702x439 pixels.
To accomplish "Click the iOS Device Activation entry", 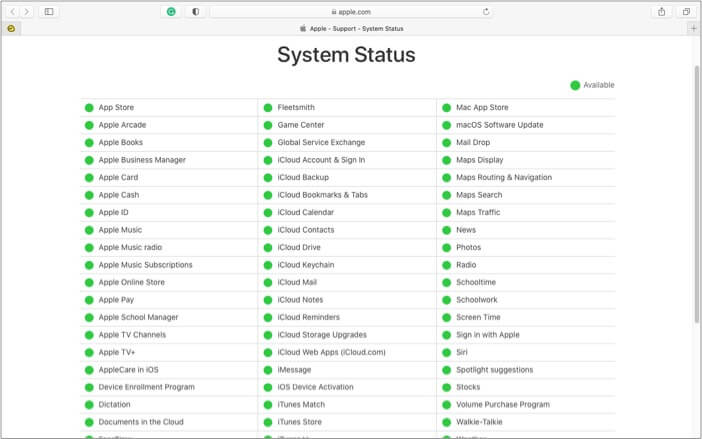I will (315, 387).
